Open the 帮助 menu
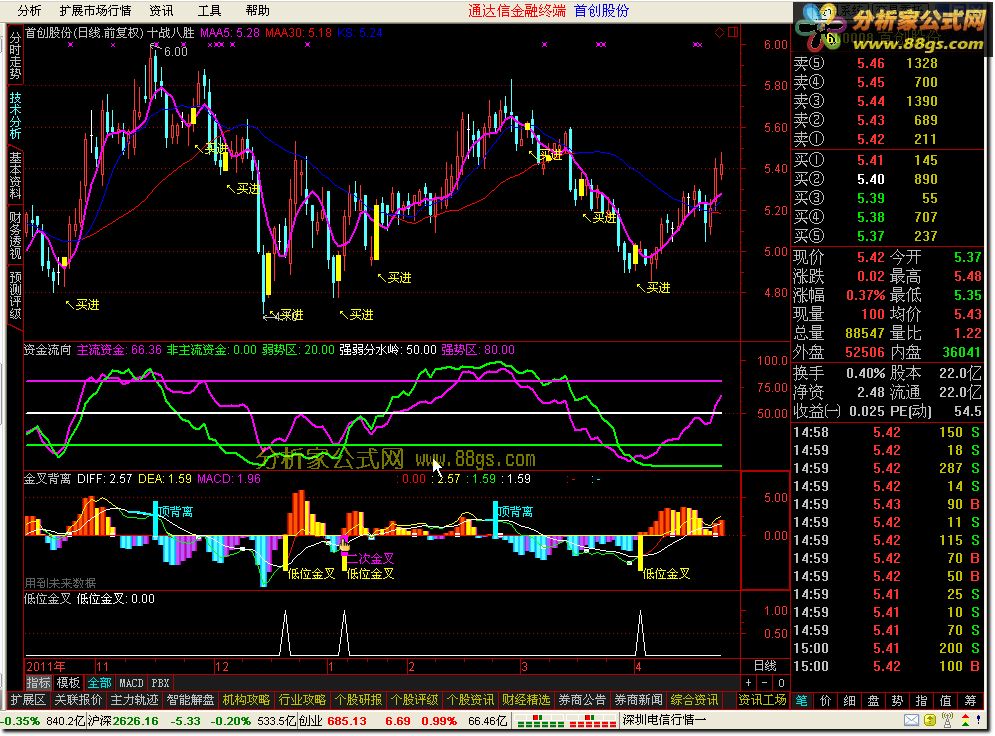This screenshot has height=736, width=995. point(257,11)
